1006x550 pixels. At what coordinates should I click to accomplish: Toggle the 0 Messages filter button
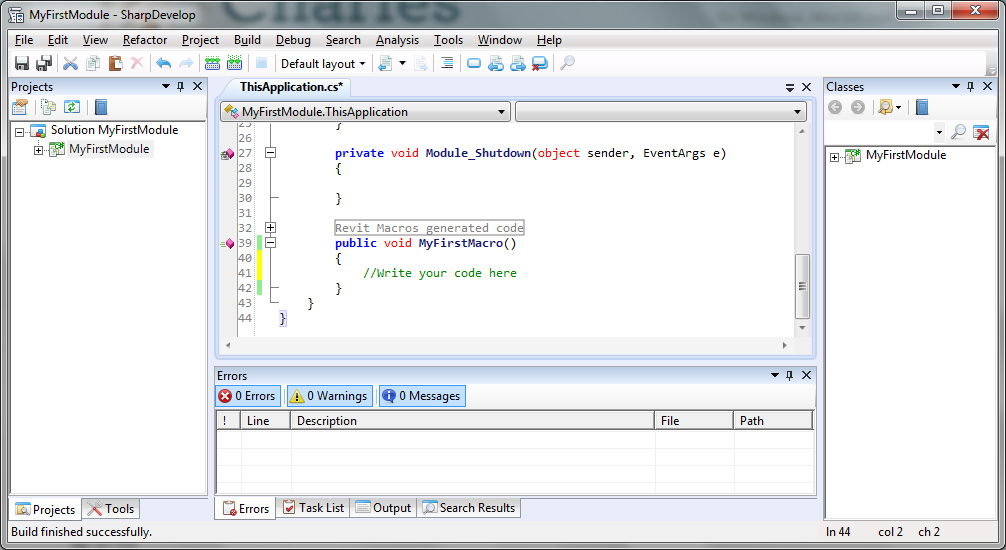422,396
